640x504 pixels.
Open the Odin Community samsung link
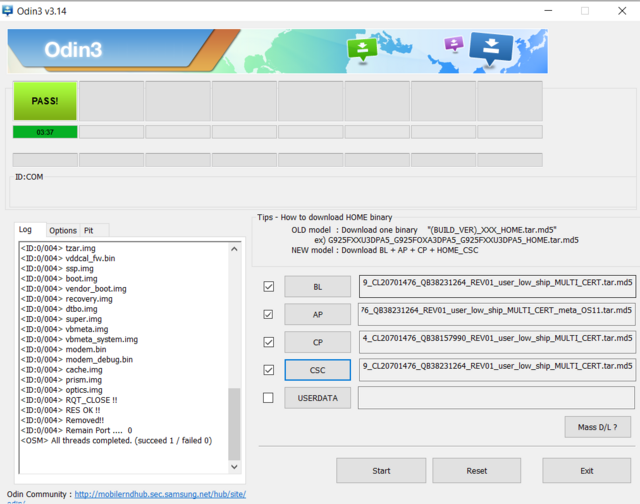[160, 494]
